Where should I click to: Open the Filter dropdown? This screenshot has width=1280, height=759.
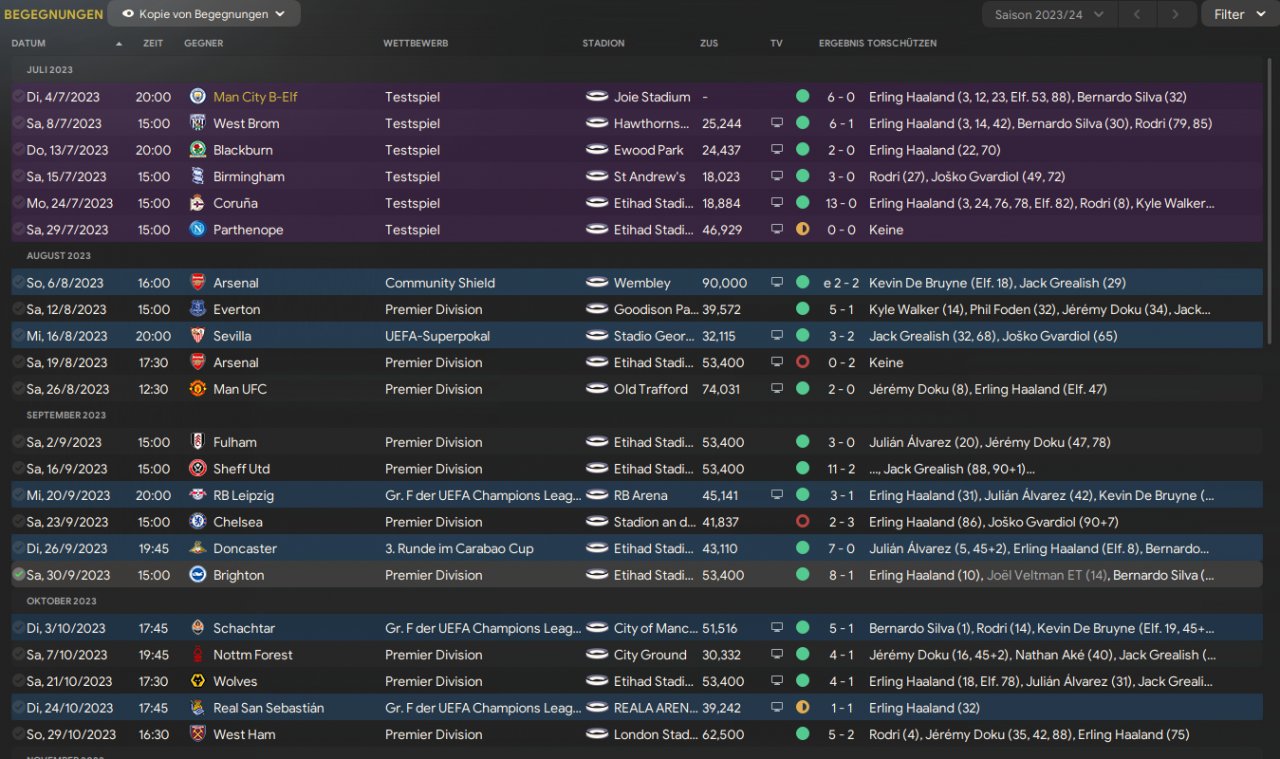pyautogui.click(x=1240, y=14)
